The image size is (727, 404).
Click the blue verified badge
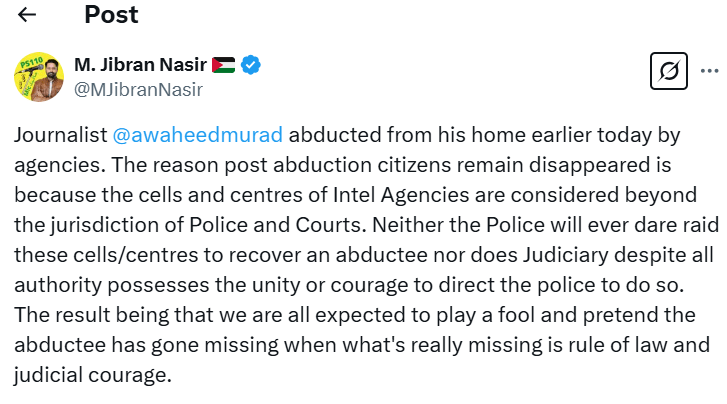pos(252,66)
